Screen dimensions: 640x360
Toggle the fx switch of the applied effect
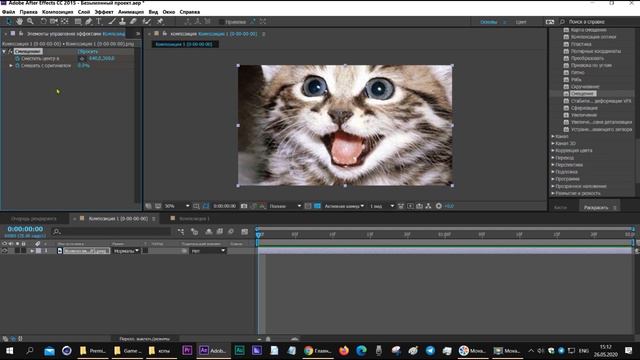click(10, 51)
